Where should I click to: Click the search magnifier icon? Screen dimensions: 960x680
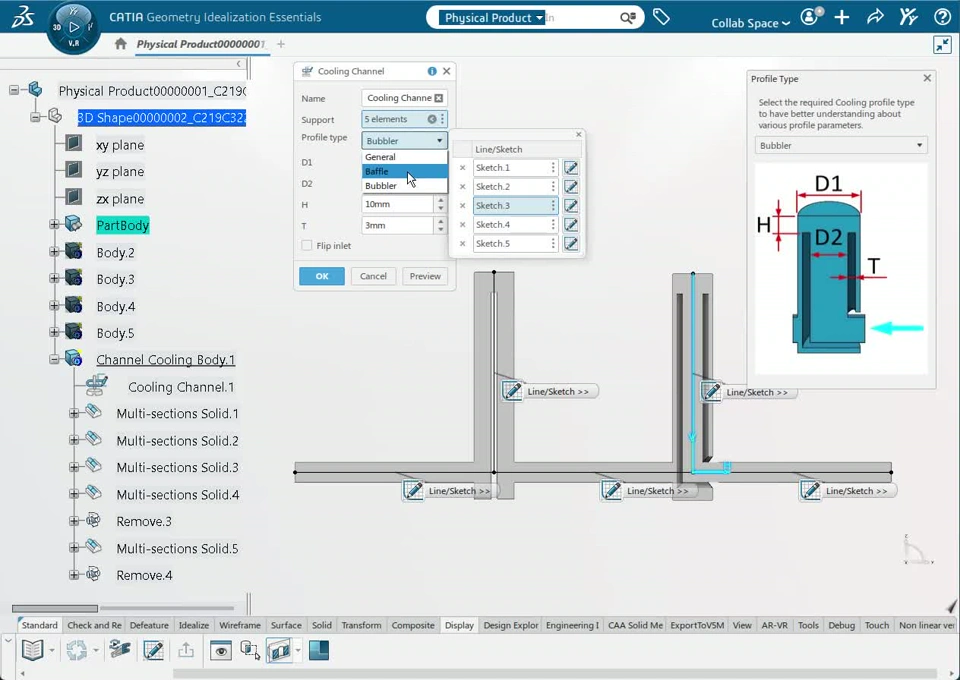pyautogui.click(x=628, y=18)
